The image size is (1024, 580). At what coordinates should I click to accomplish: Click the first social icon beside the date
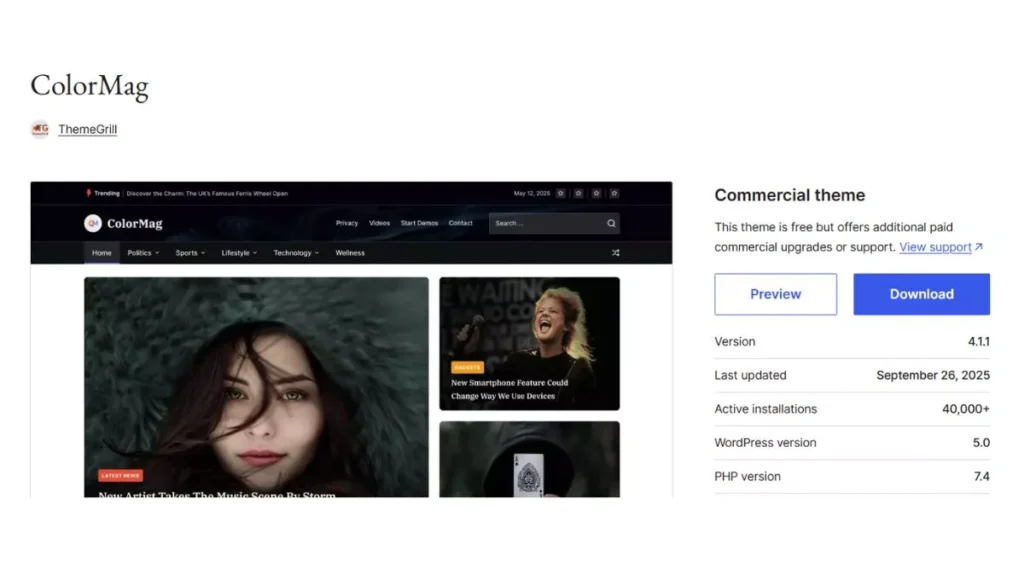click(x=561, y=193)
